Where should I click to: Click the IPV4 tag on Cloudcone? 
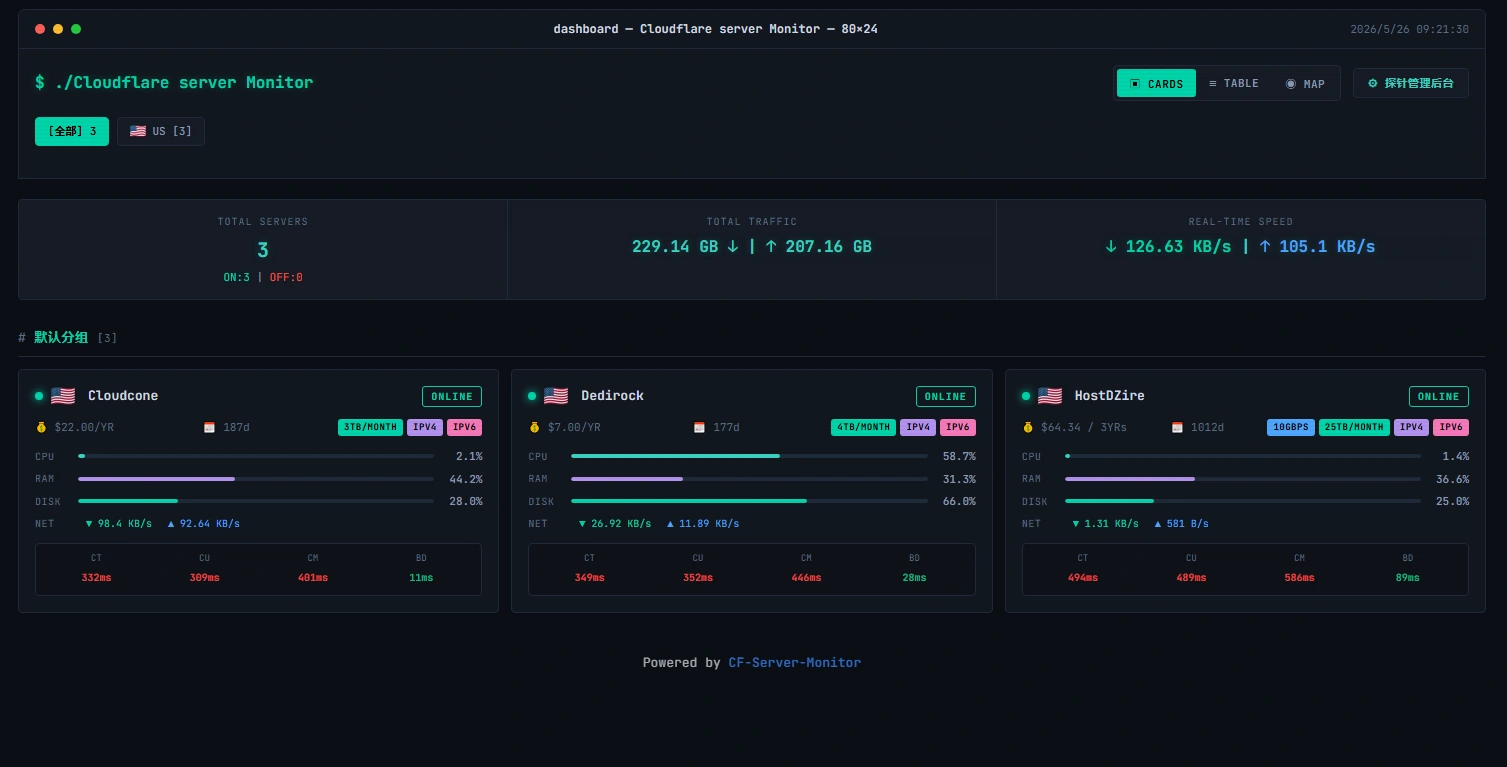(425, 427)
